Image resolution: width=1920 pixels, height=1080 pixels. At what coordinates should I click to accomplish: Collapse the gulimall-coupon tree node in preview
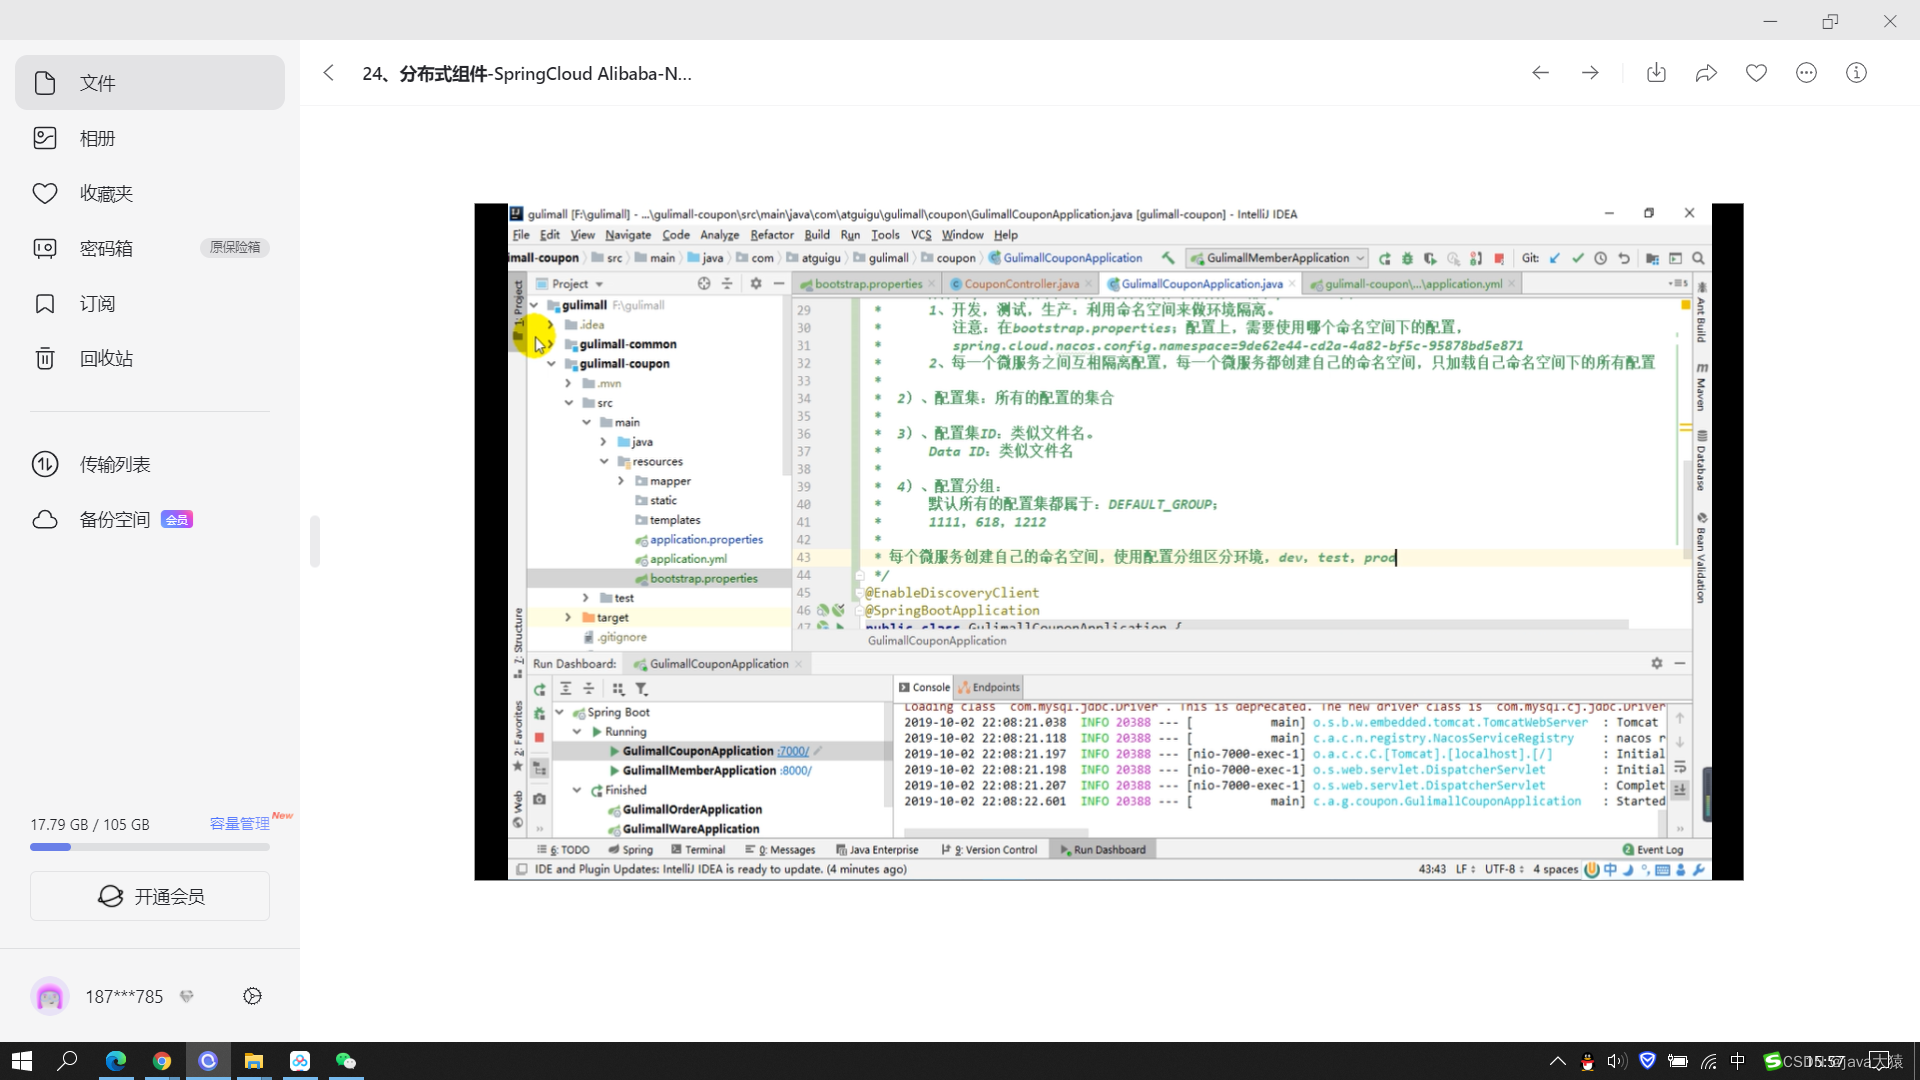[x=551, y=364]
